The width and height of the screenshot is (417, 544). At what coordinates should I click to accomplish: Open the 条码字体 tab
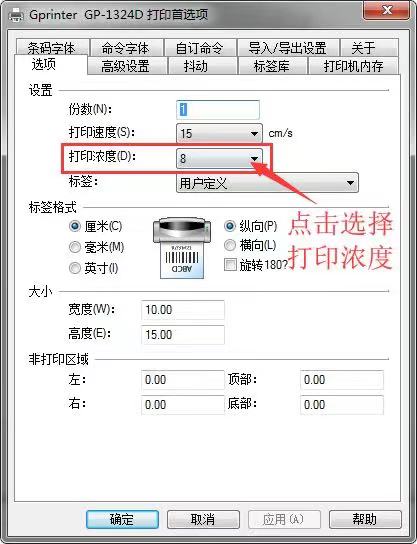[52, 48]
